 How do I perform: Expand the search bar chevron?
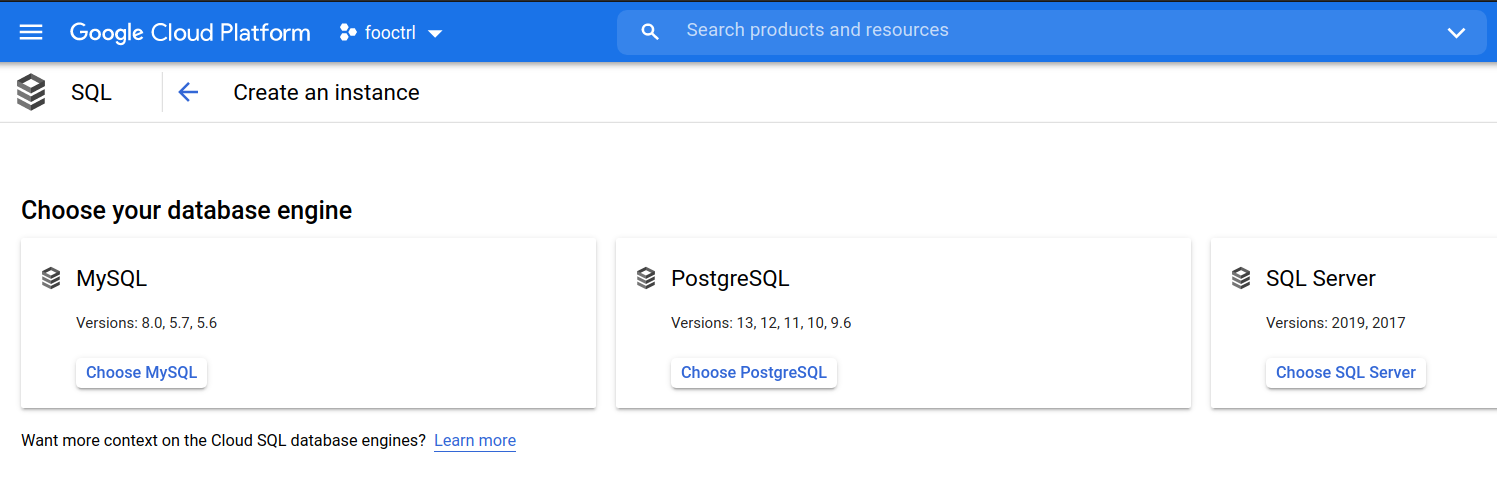pos(1456,32)
